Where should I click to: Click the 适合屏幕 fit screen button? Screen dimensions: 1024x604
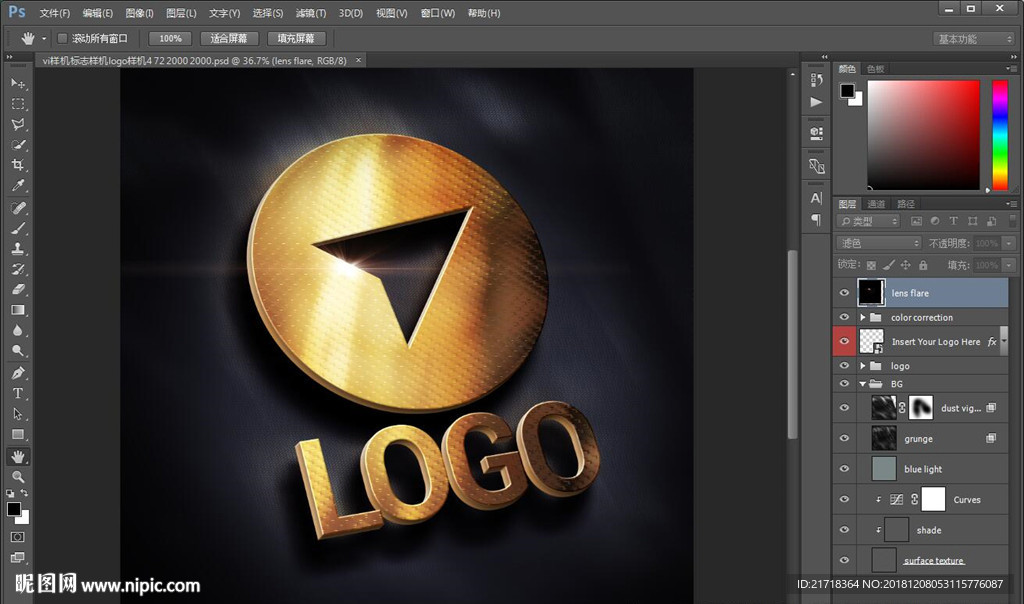click(x=230, y=39)
